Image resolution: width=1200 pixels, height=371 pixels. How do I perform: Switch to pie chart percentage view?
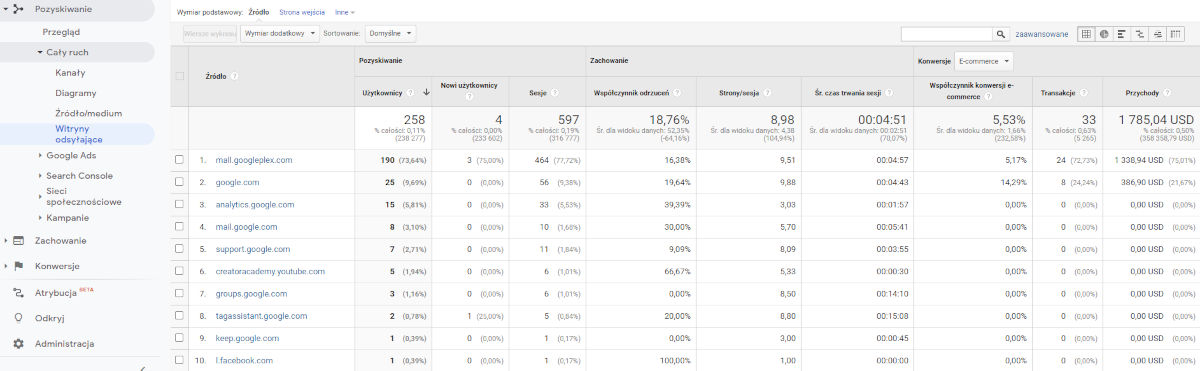click(1104, 33)
